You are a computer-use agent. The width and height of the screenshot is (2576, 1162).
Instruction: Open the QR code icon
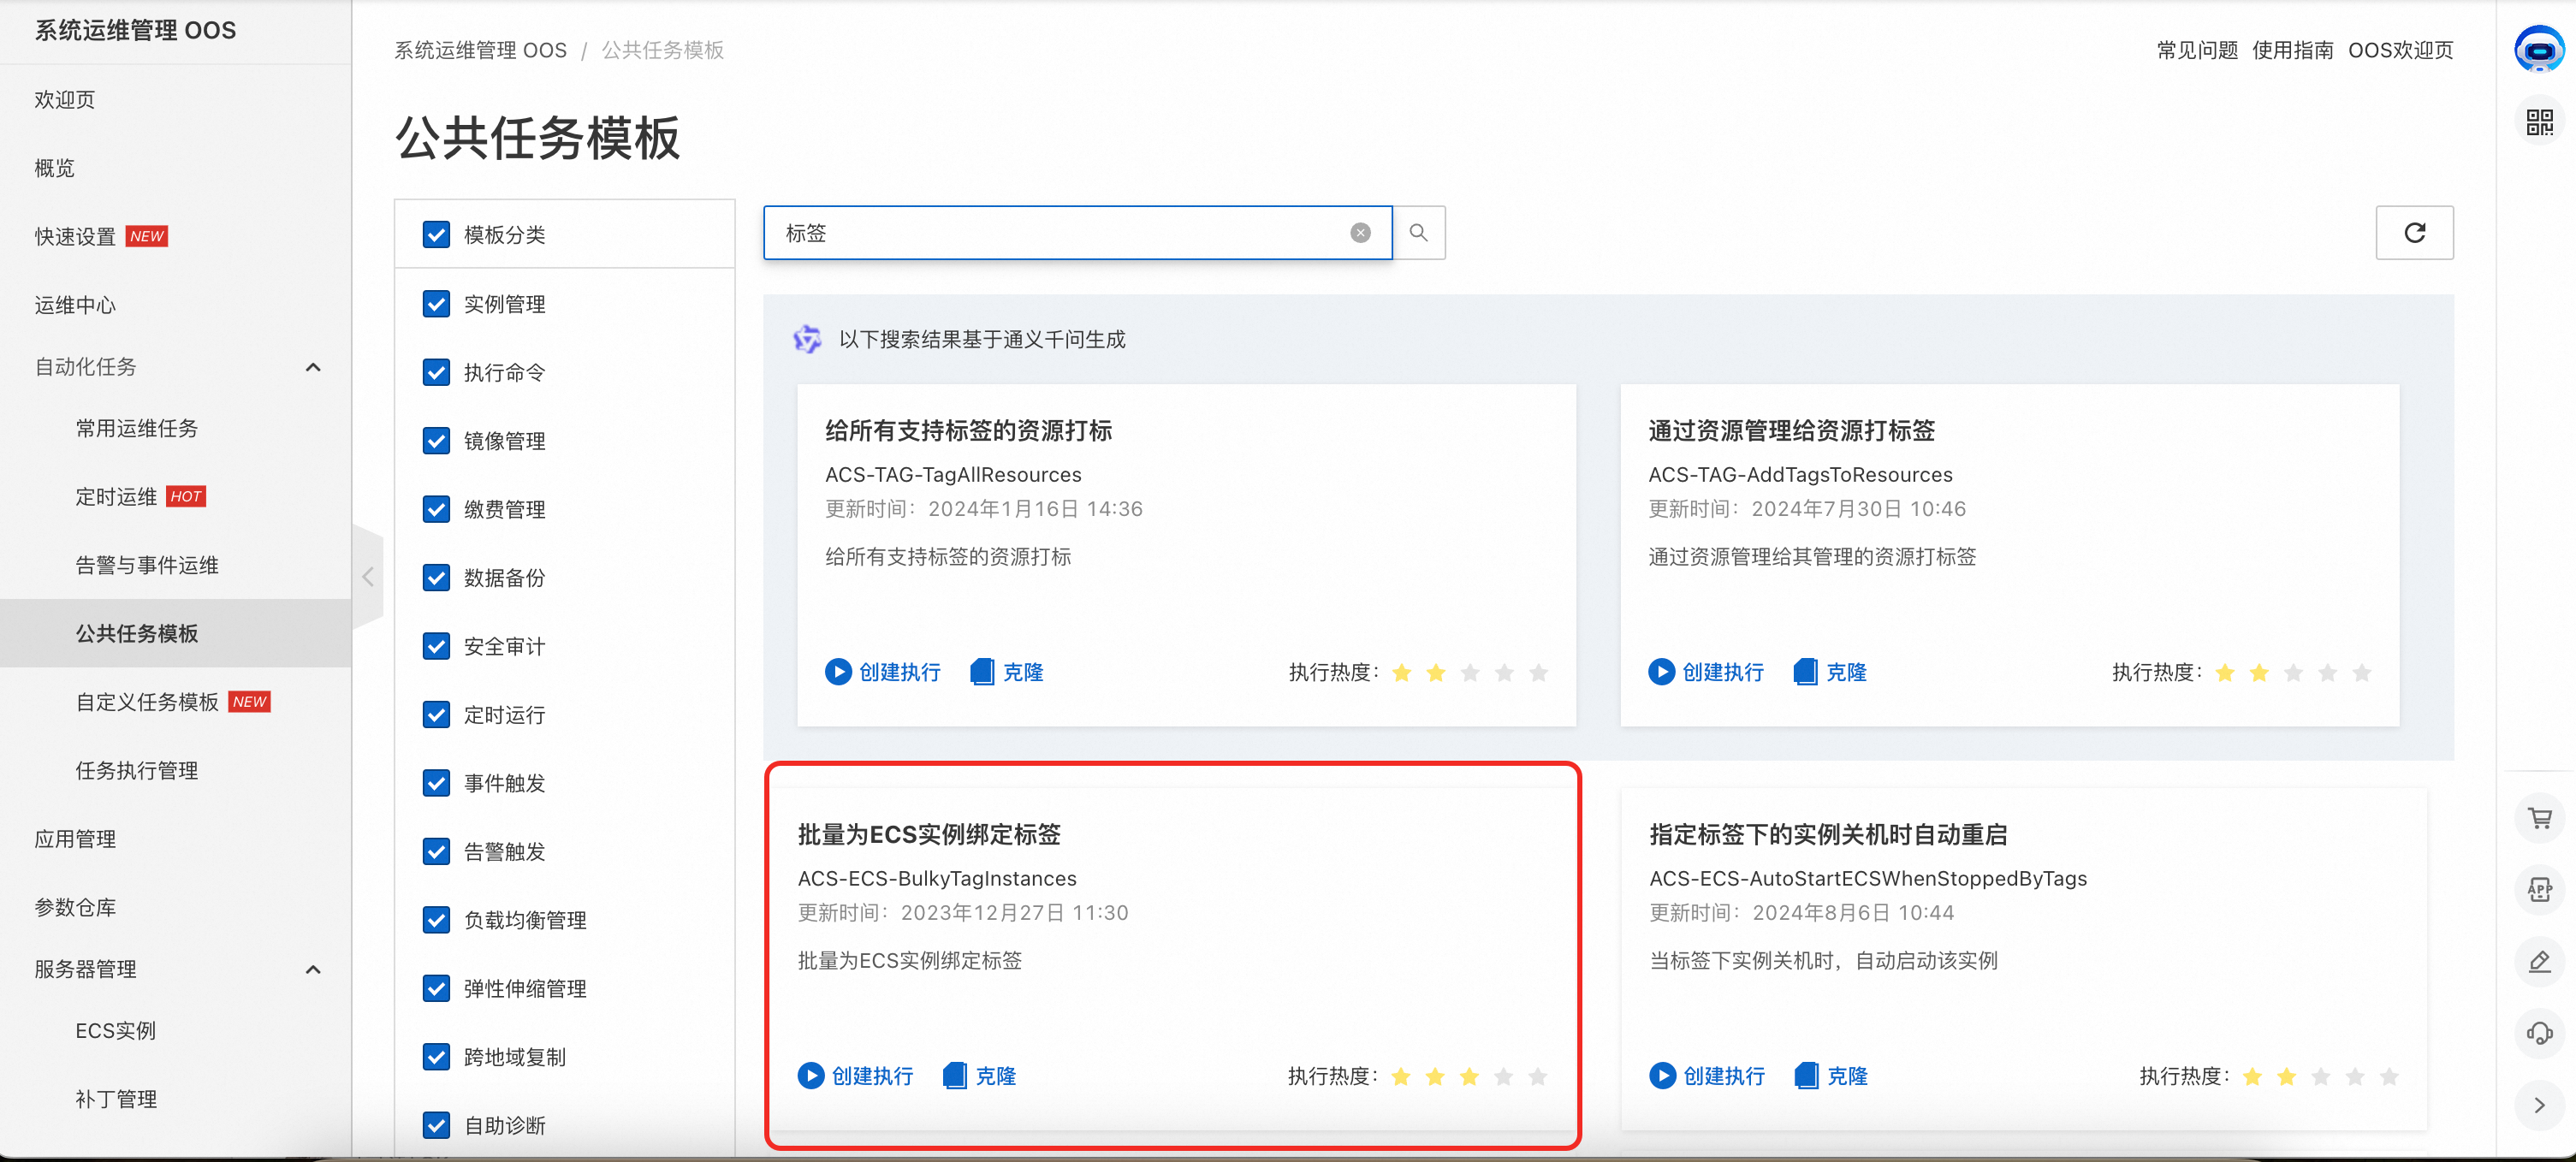(2539, 122)
